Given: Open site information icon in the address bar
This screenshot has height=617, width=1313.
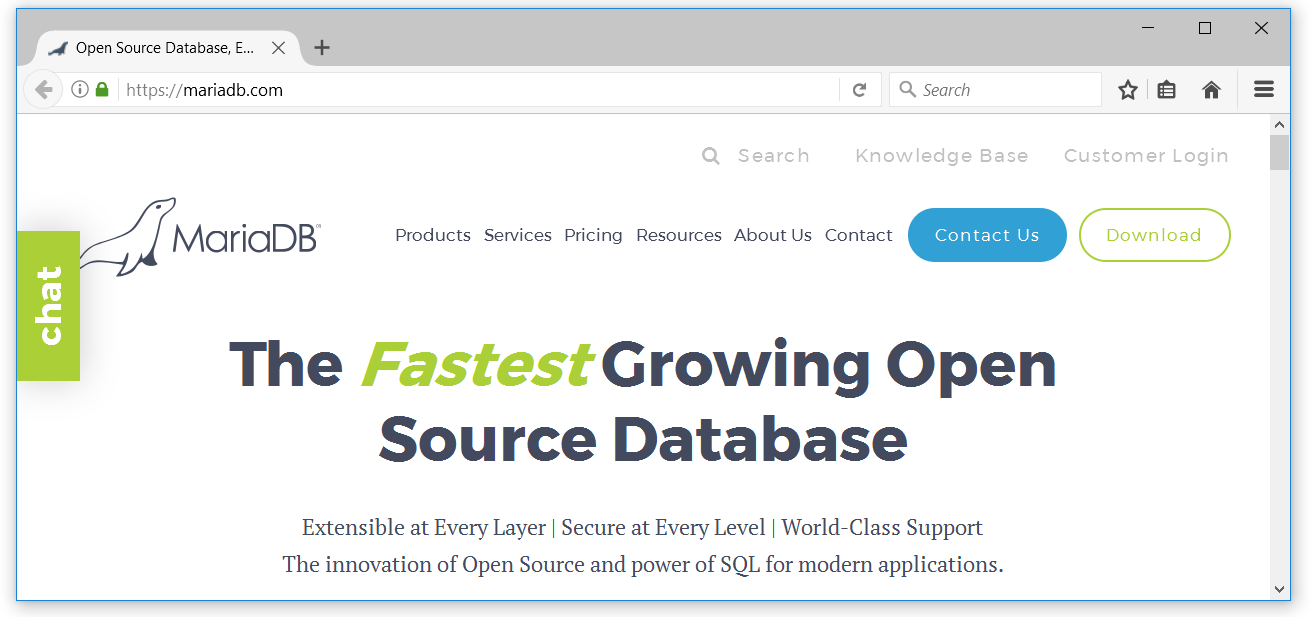Looking at the screenshot, I should tap(80, 90).
